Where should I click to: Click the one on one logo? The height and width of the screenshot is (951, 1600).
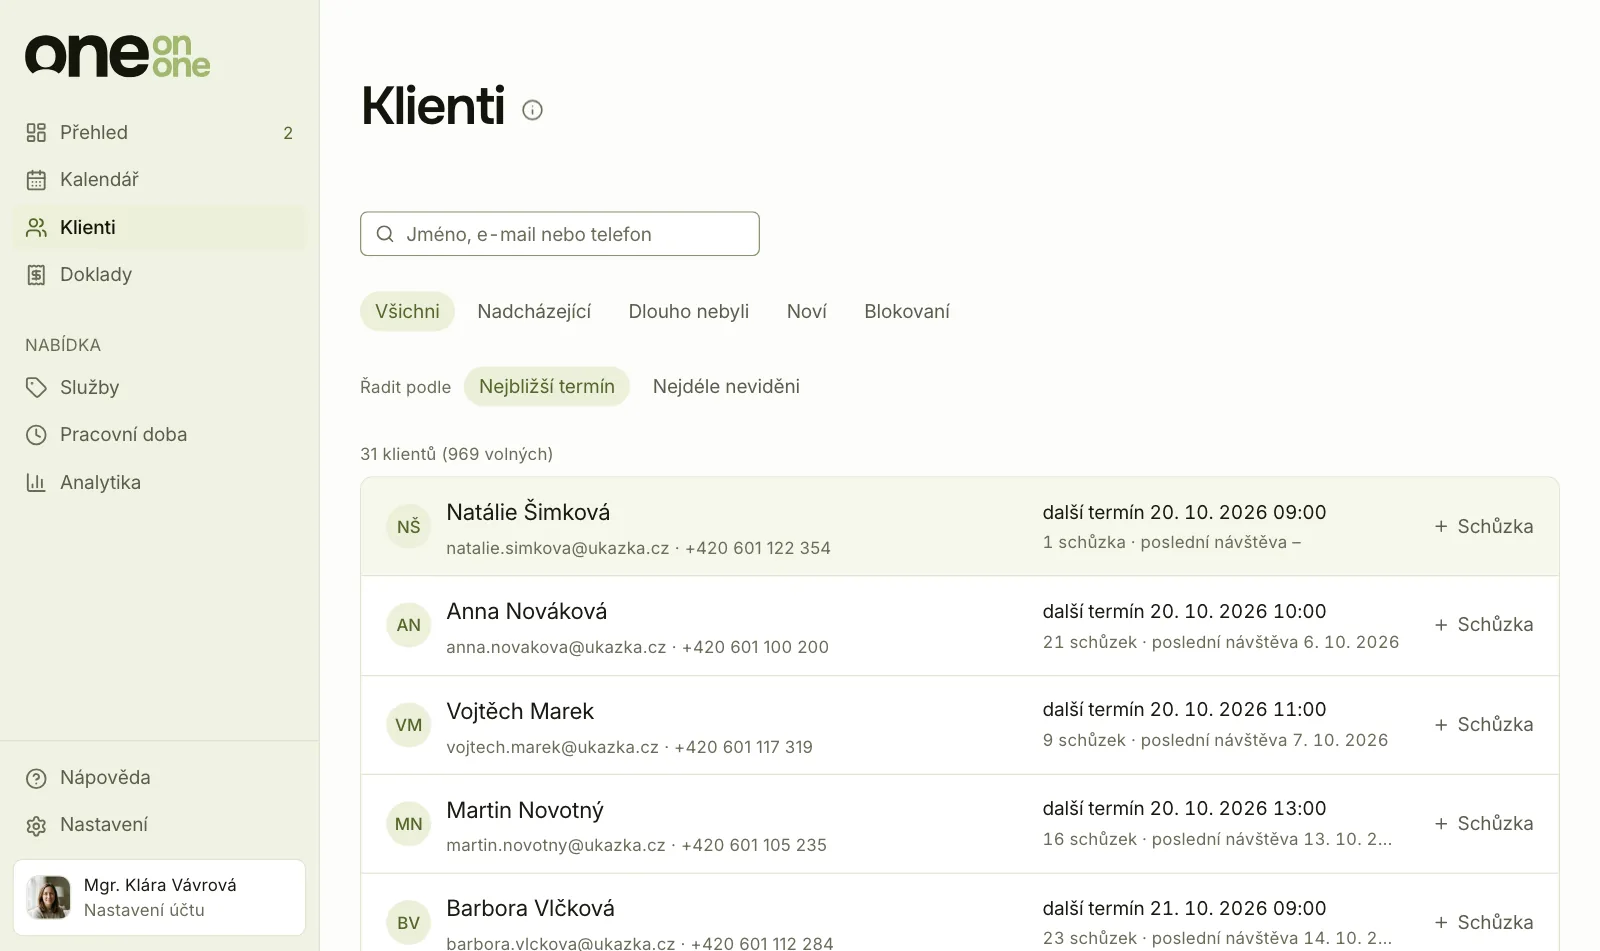point(118,56)
